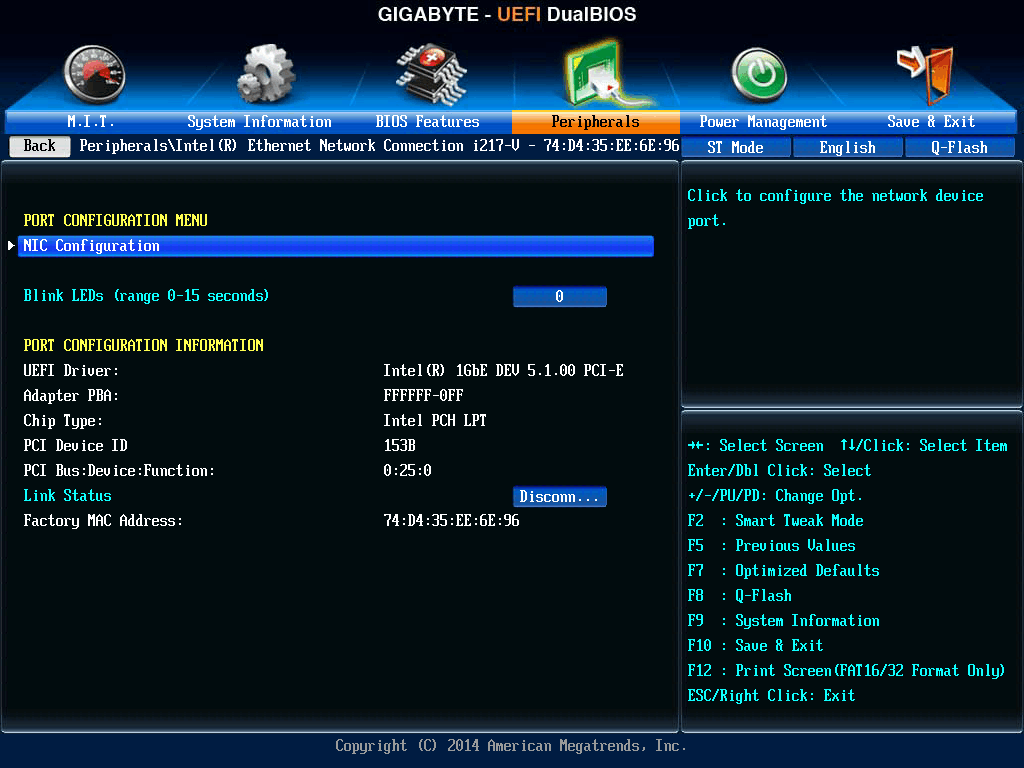Screen dimensions: 1024x768
Task: Click the Select Screen arrows hint
Action: [756, 446]
